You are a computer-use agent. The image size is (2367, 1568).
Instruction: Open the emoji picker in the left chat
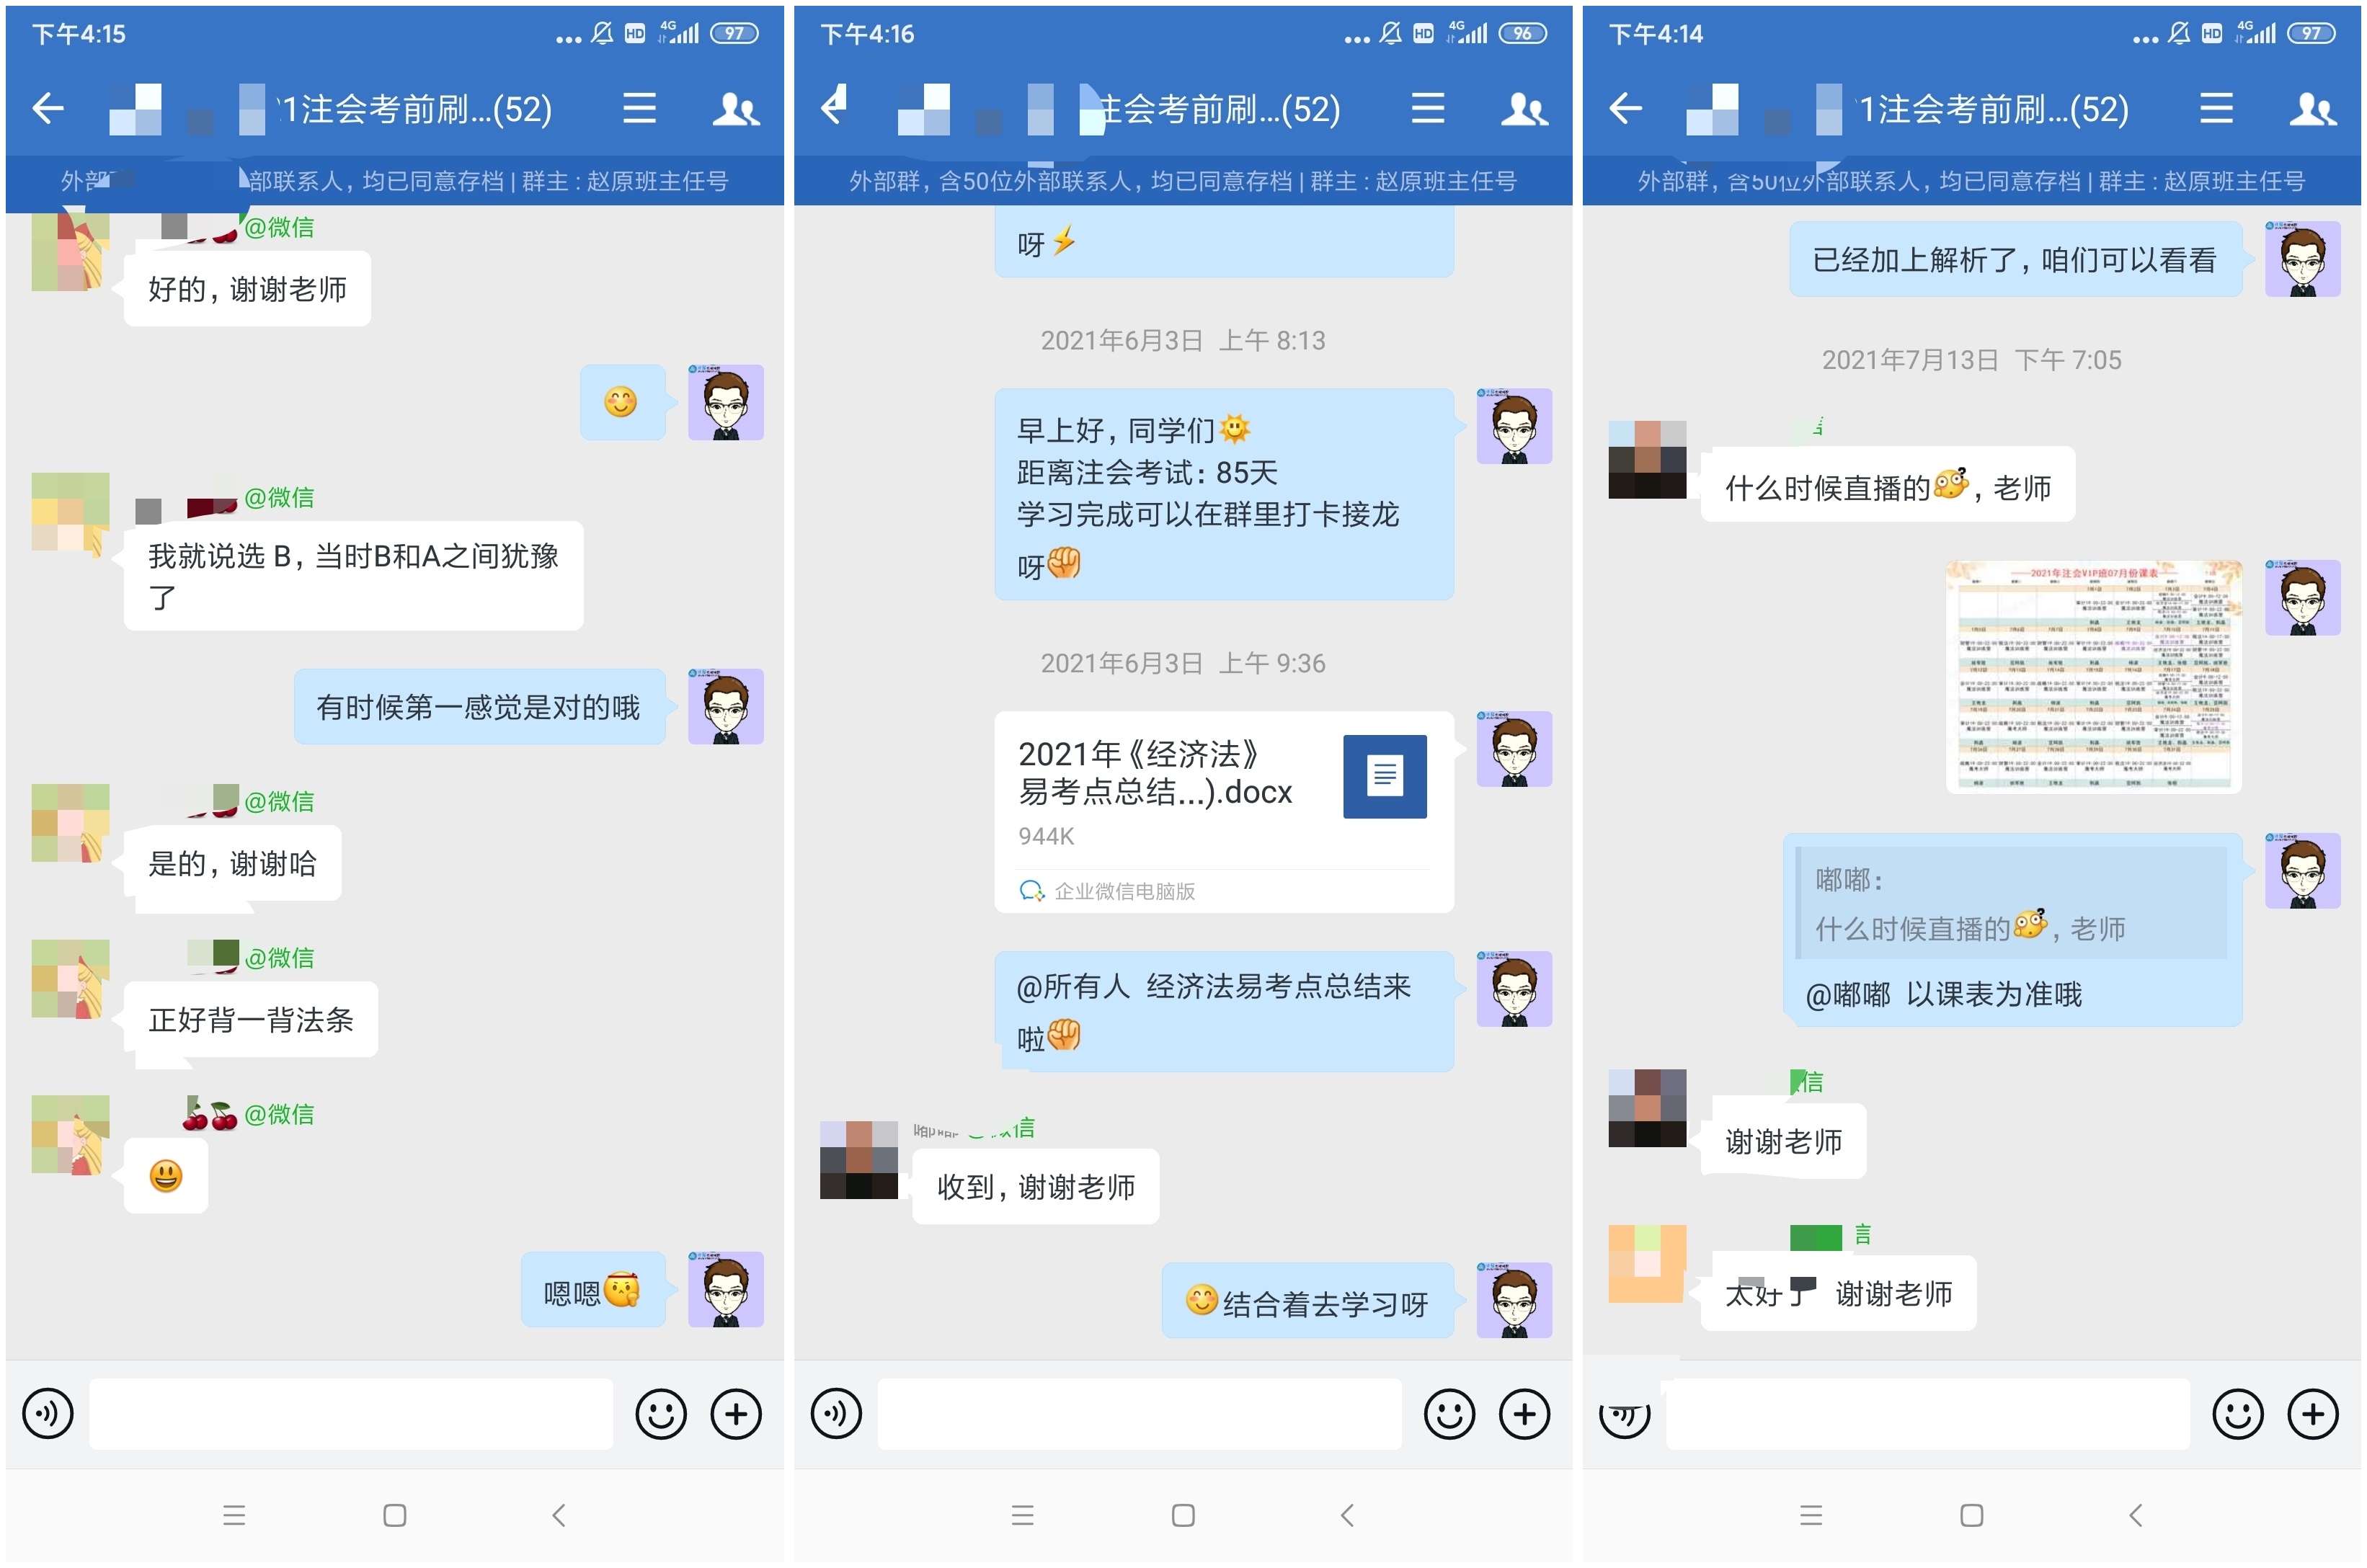coord(661,1413)
